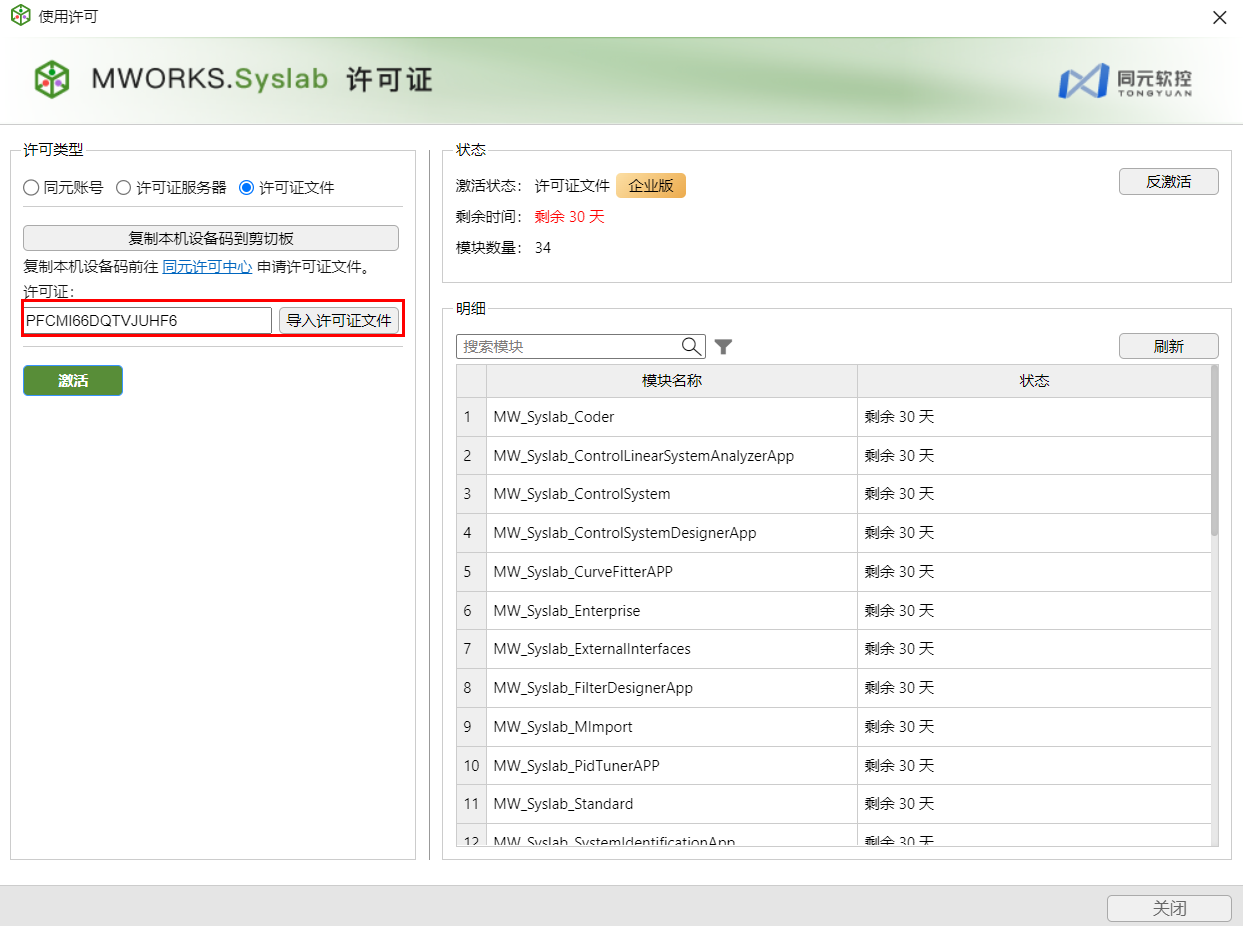Click the search magnifier icon
Image resolution: width=1243 pixels, height=926 pixels.
coord(692,346)
